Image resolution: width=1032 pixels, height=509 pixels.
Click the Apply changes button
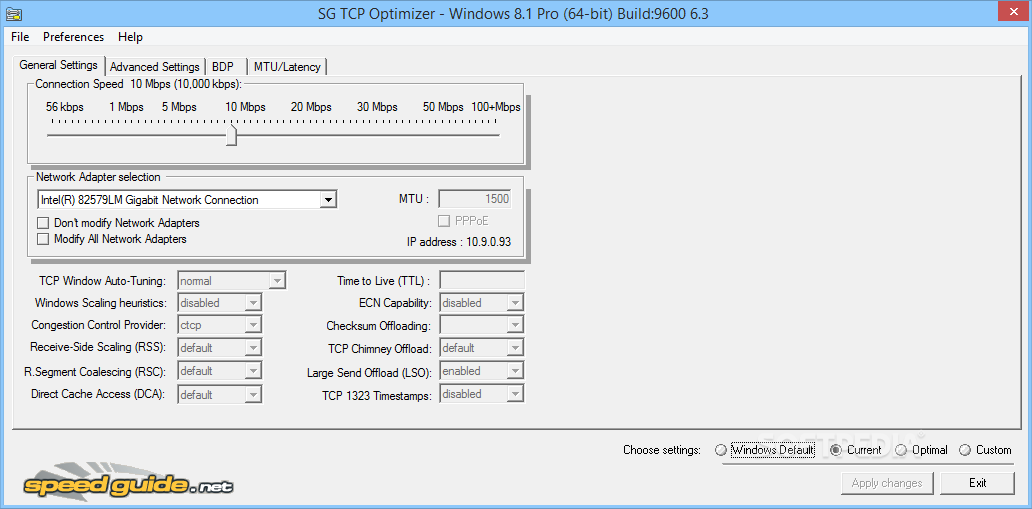887,483
